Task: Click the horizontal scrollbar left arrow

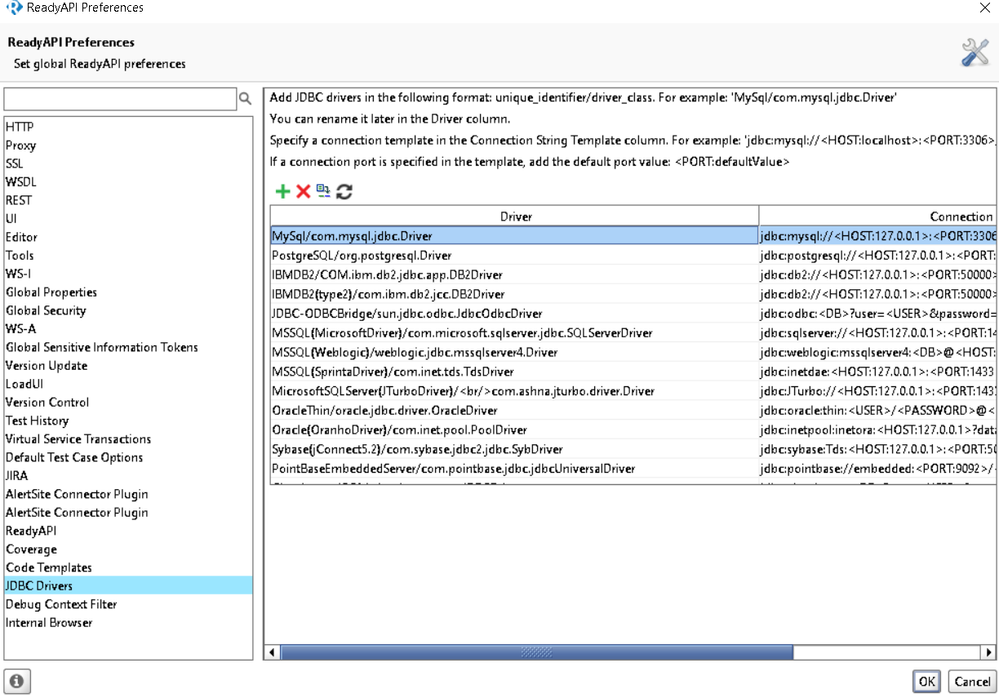Action: tap(273, 652)
